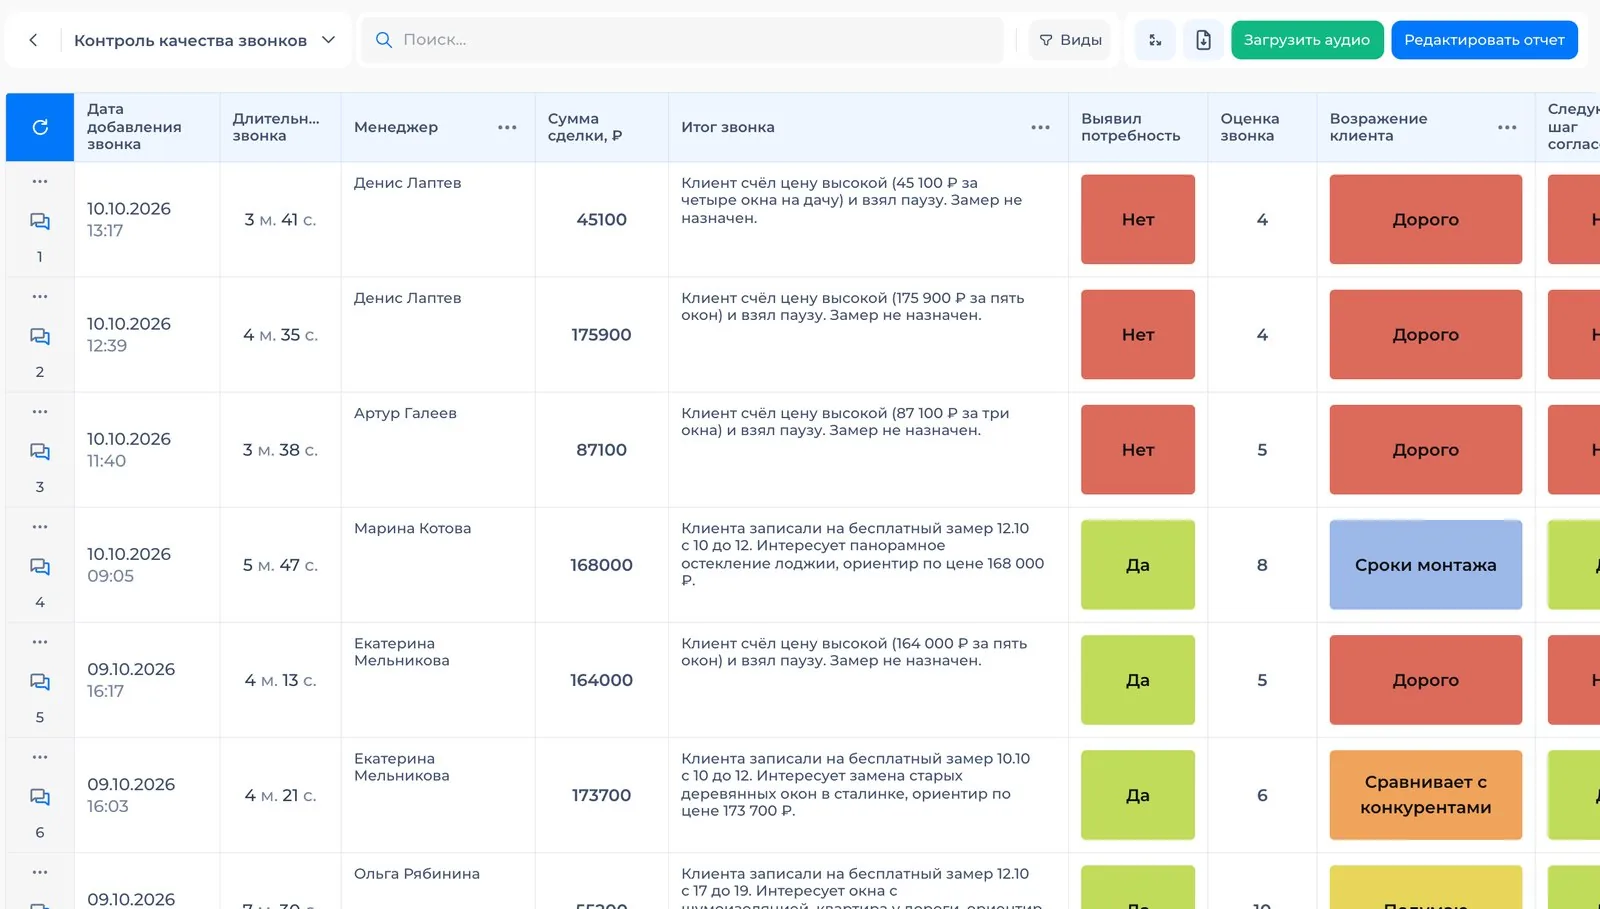Open row 4 more options menu

coord(40,526)
